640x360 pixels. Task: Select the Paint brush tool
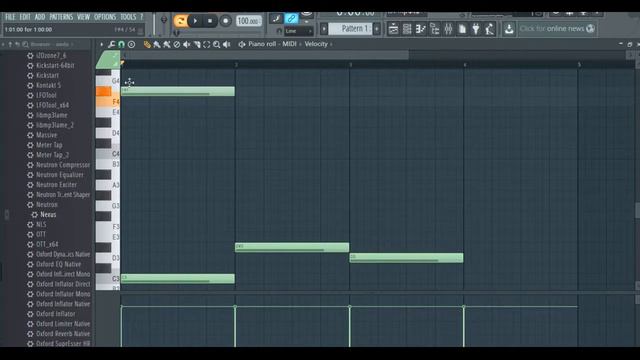click(x=157, y=44)
